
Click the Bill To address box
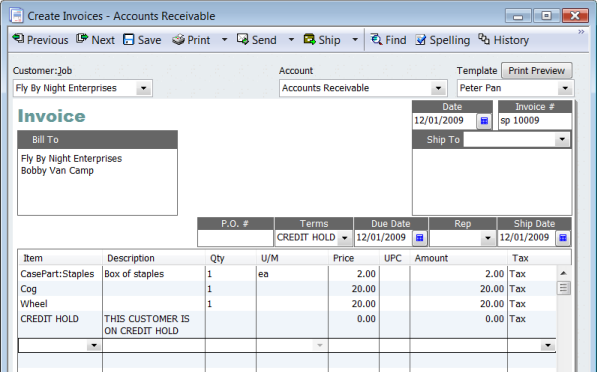click(x=97, y=182)
